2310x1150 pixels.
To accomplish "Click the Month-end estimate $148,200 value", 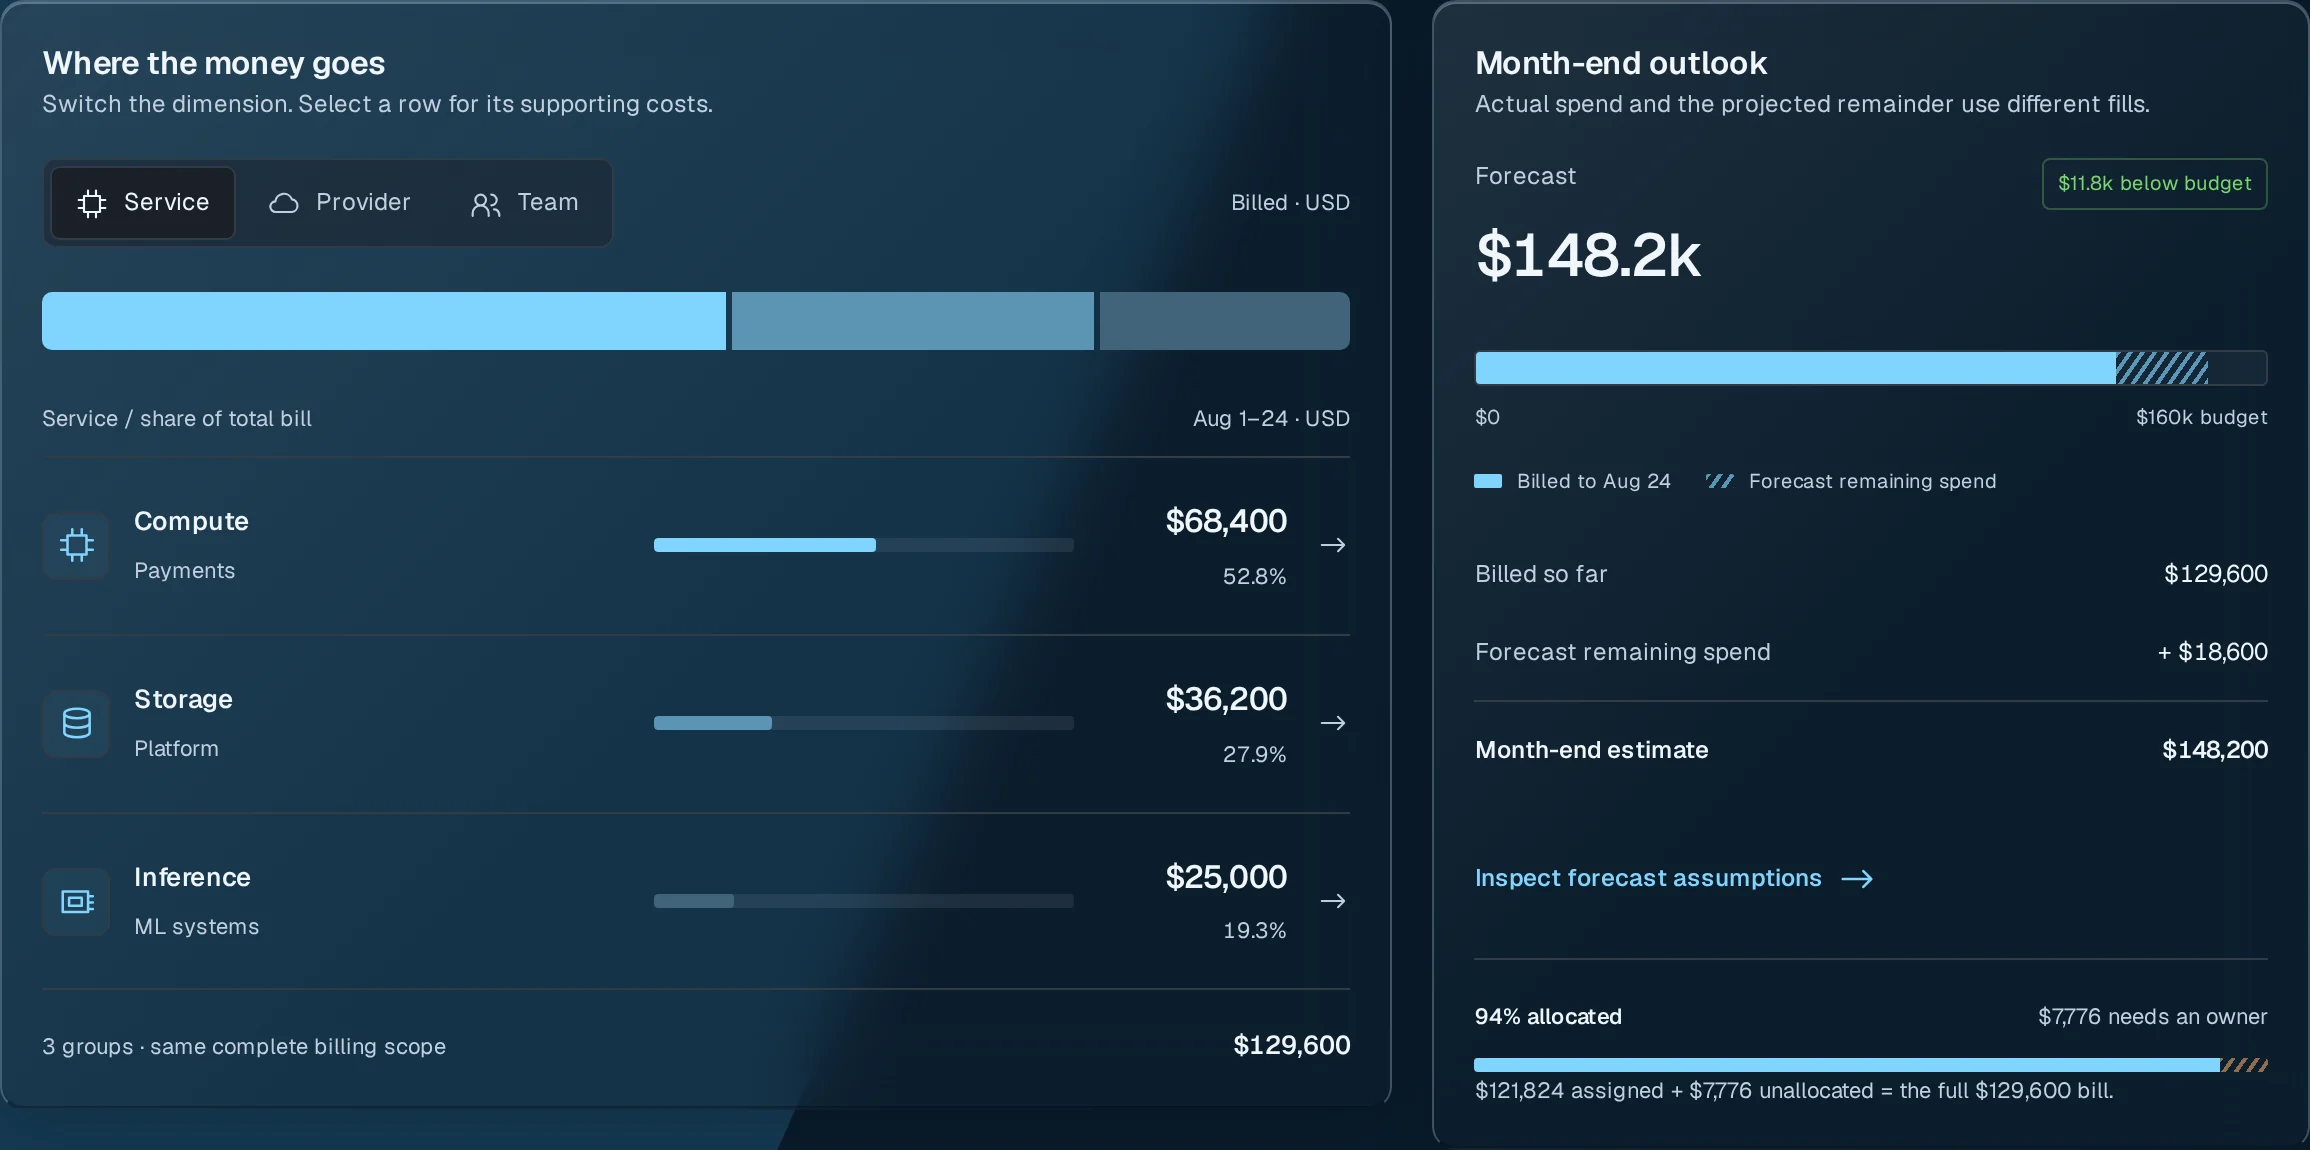I will 2214,750.
